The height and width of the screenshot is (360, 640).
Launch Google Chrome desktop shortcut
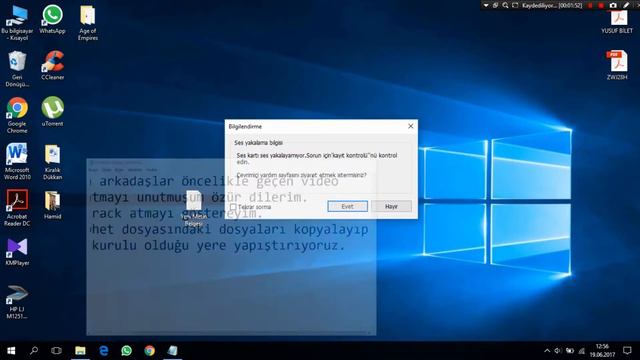pos(17,115)
